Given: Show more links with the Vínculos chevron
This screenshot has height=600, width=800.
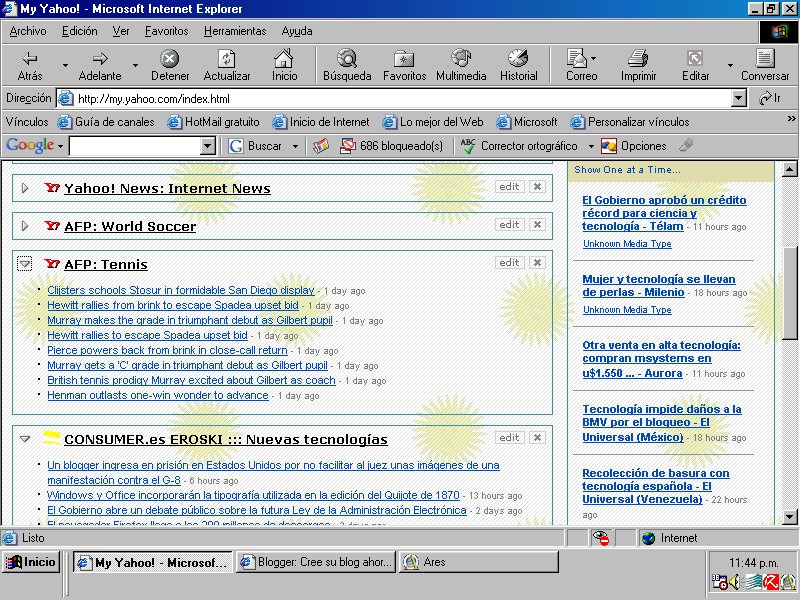Looking at the screenshot, I should pos(791,118).
